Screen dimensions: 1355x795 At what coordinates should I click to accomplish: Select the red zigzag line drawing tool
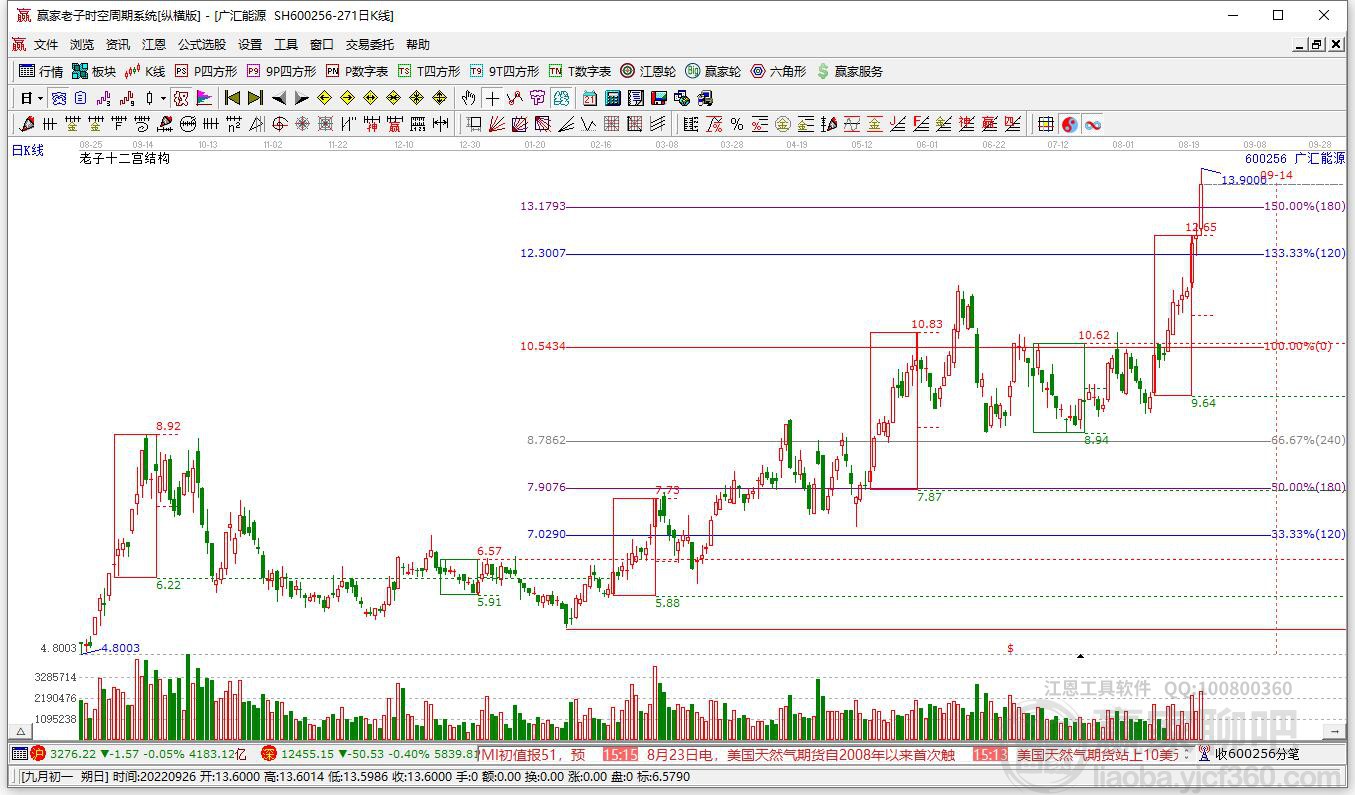click(x=514, y=98)
